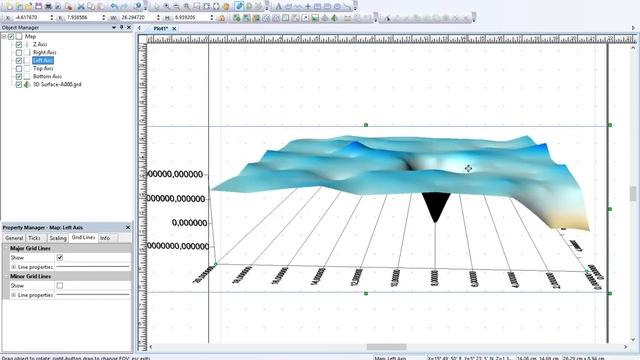The width and height of the screenshot is (640, 360).
Task: Expand Major Grid Lines line properties
Action: coord(13,267)
